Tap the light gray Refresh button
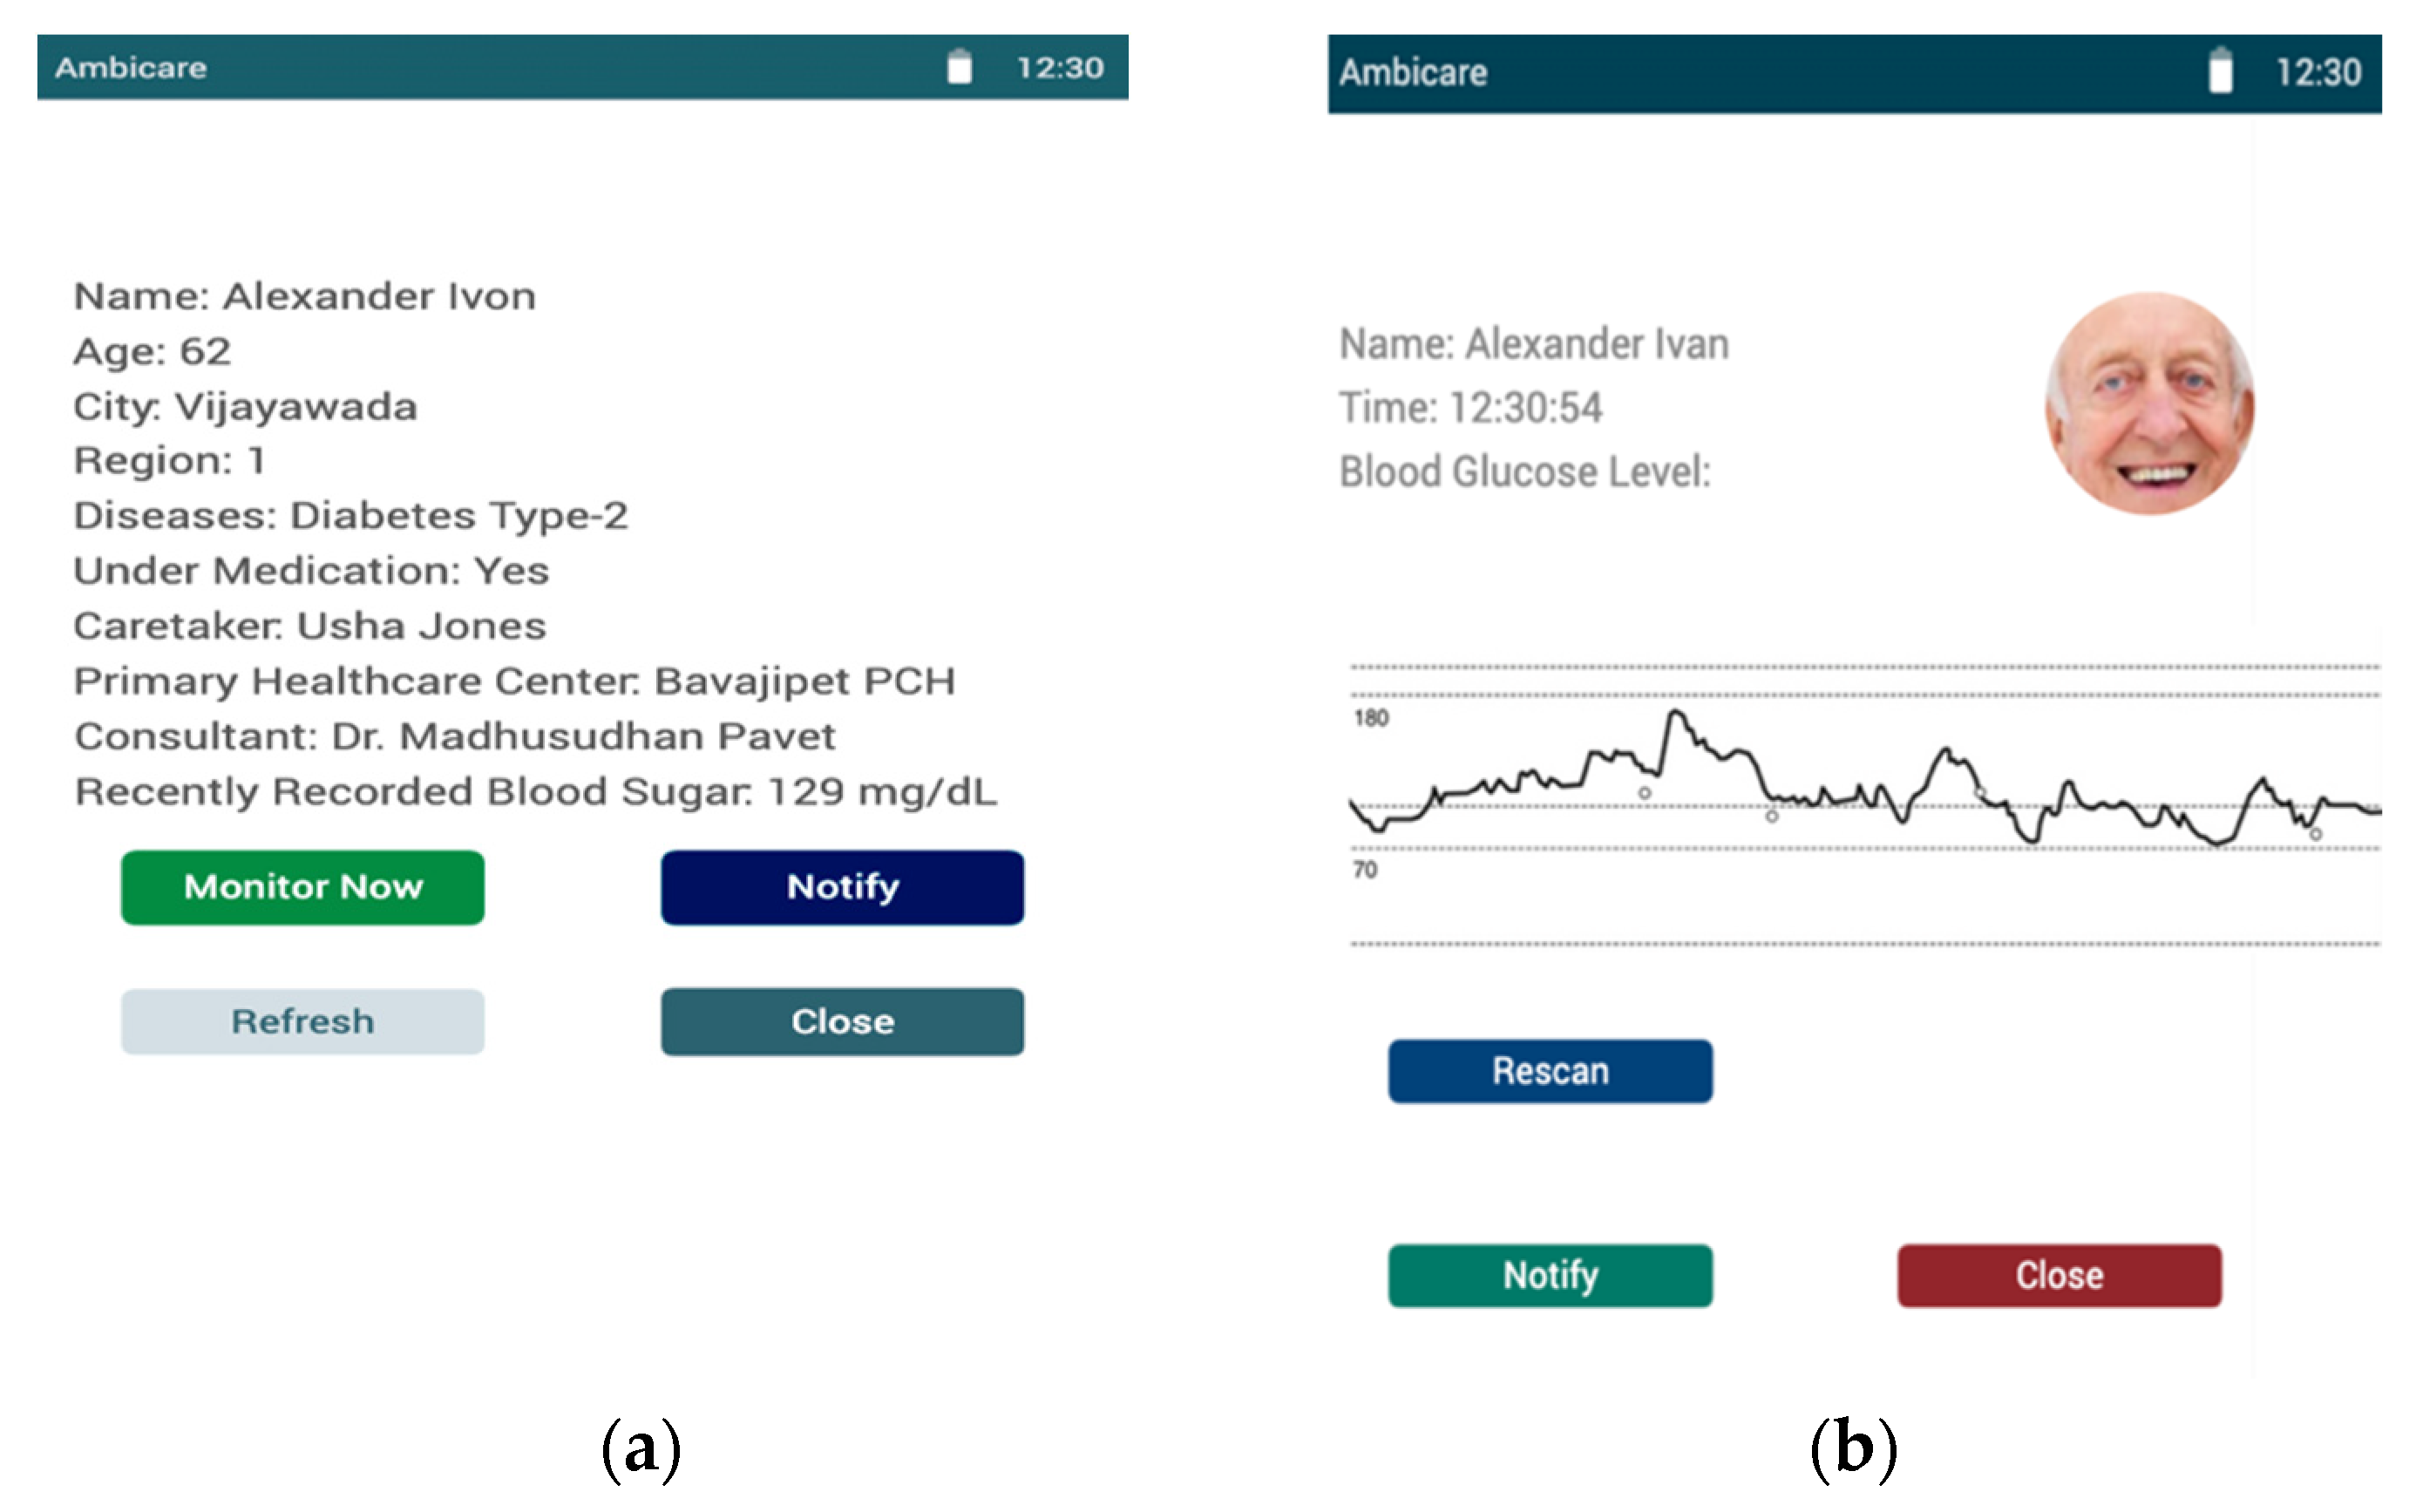This screenshot has width=2409, height=1512. pos(302,1021)
